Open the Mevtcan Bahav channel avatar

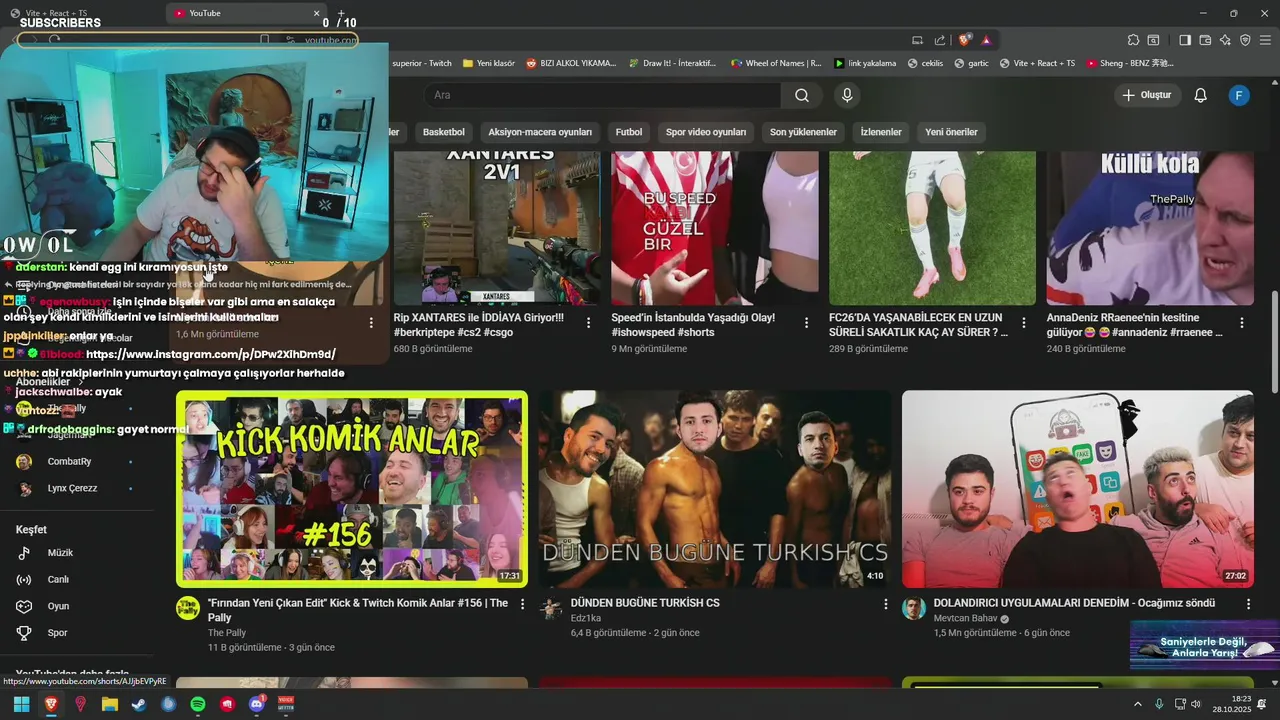(x=914, y=609)
